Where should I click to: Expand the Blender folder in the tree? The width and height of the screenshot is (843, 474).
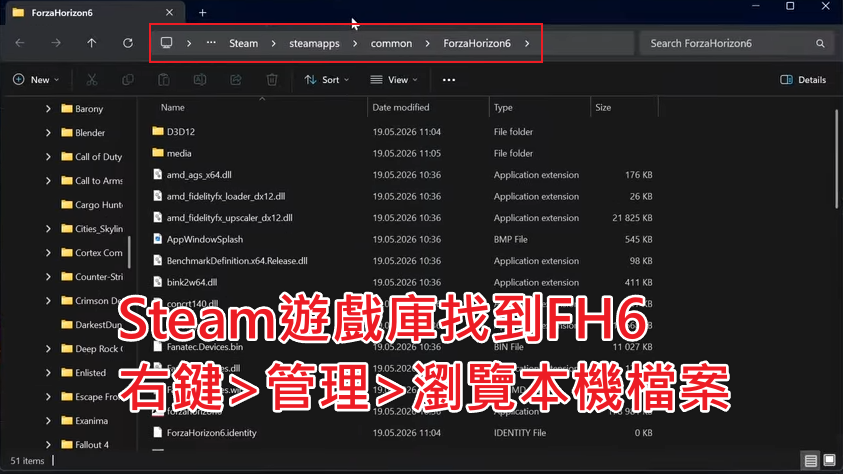(x=48, y=133)
